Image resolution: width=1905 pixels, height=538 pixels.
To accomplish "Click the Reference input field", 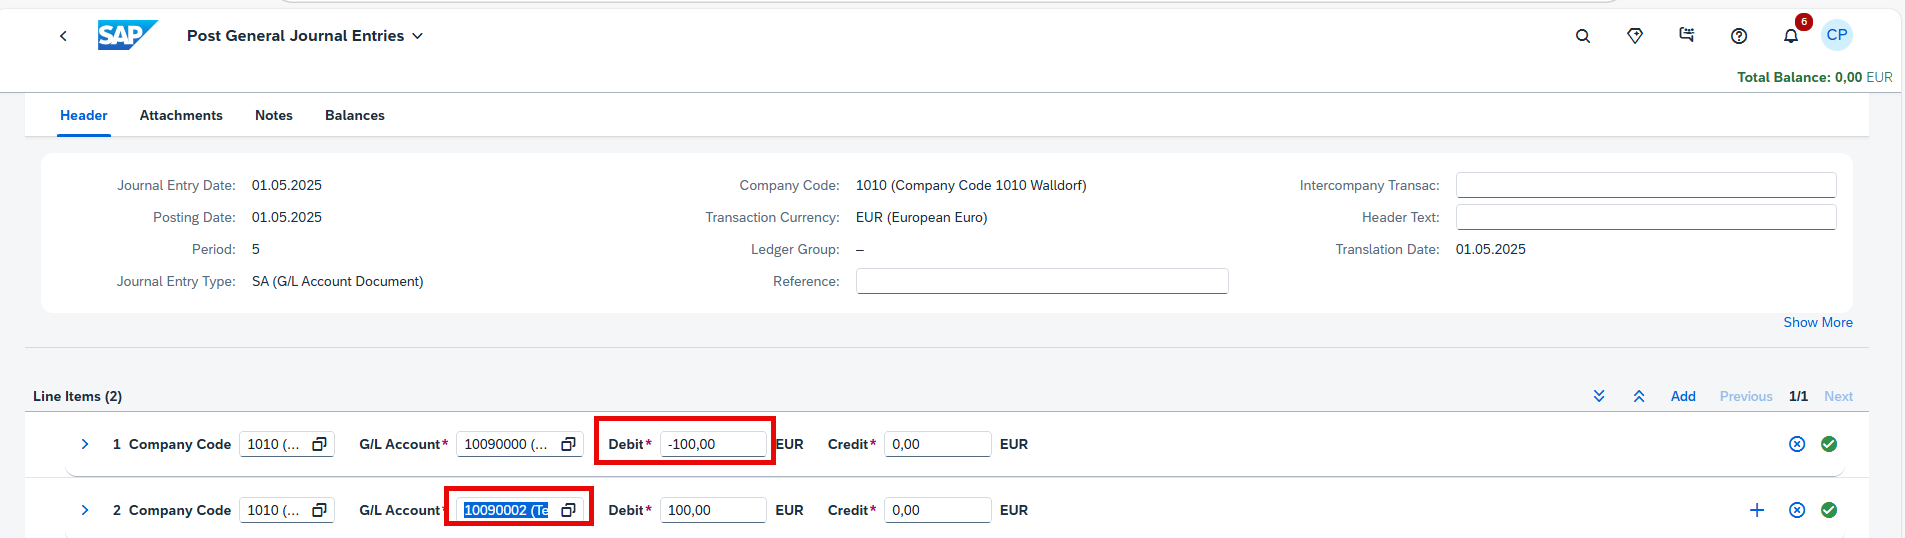I will point(1042,281).
